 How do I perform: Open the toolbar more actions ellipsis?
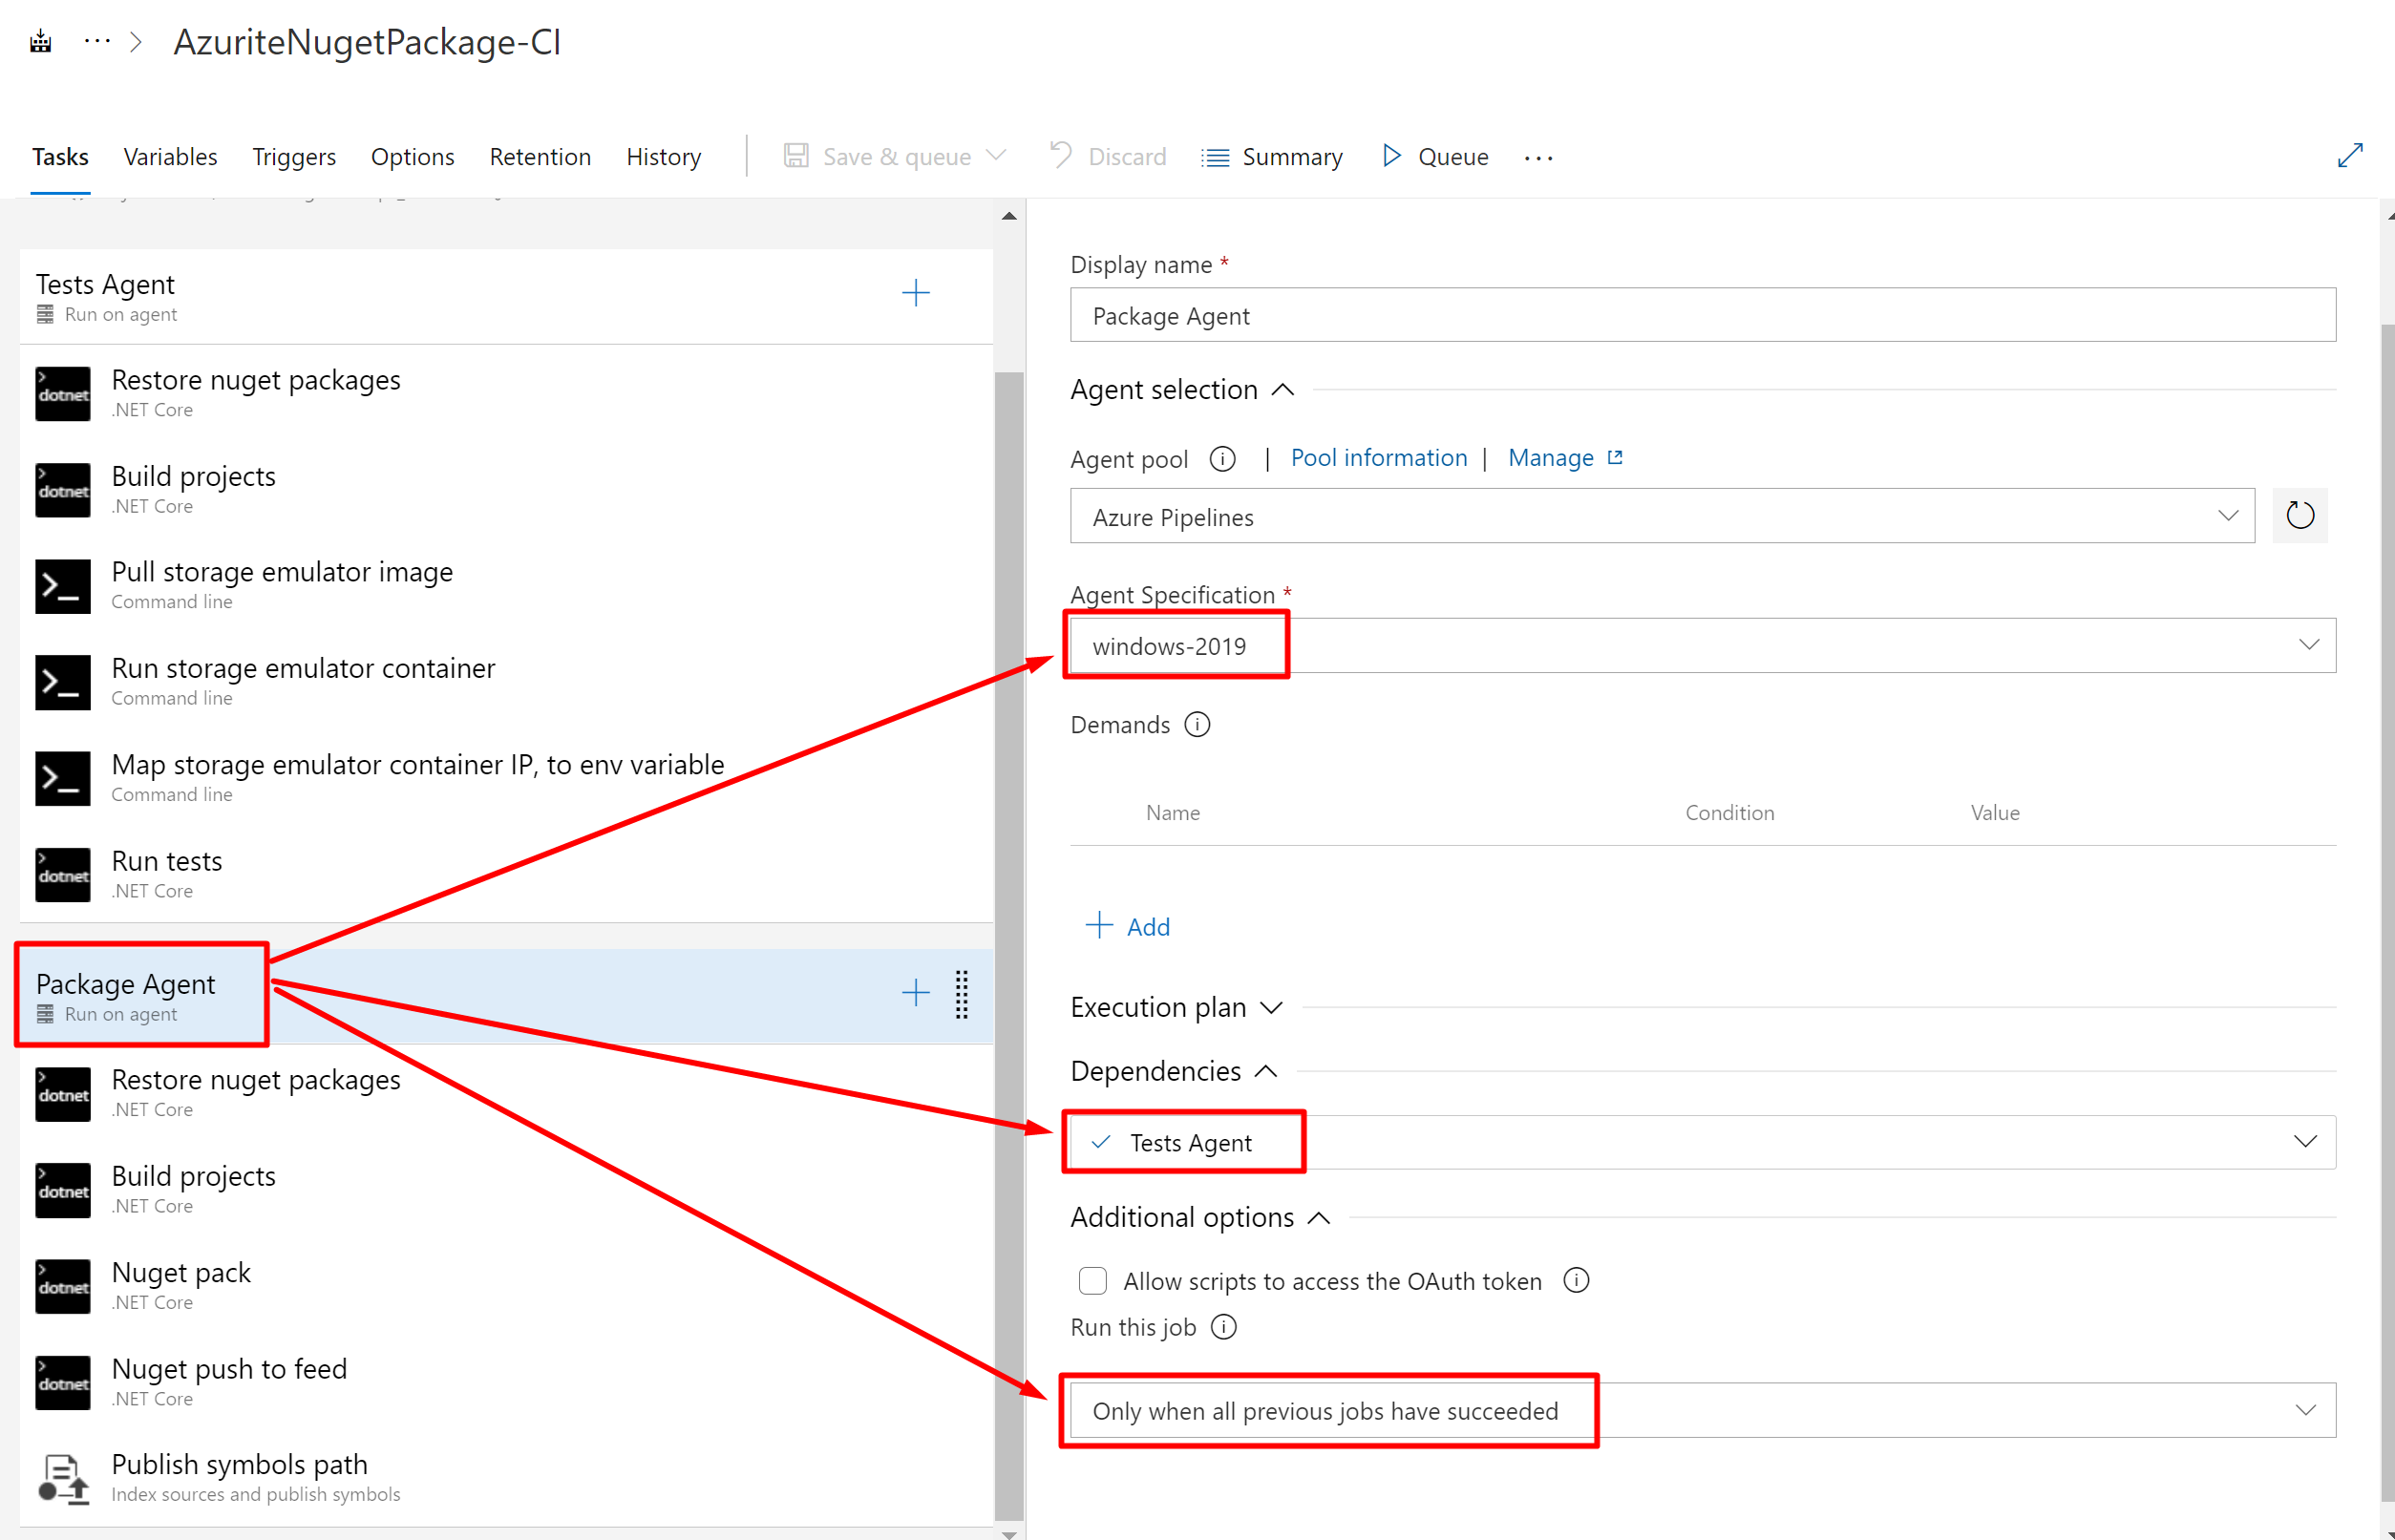pyautogui.click(x=1538, y=158)
